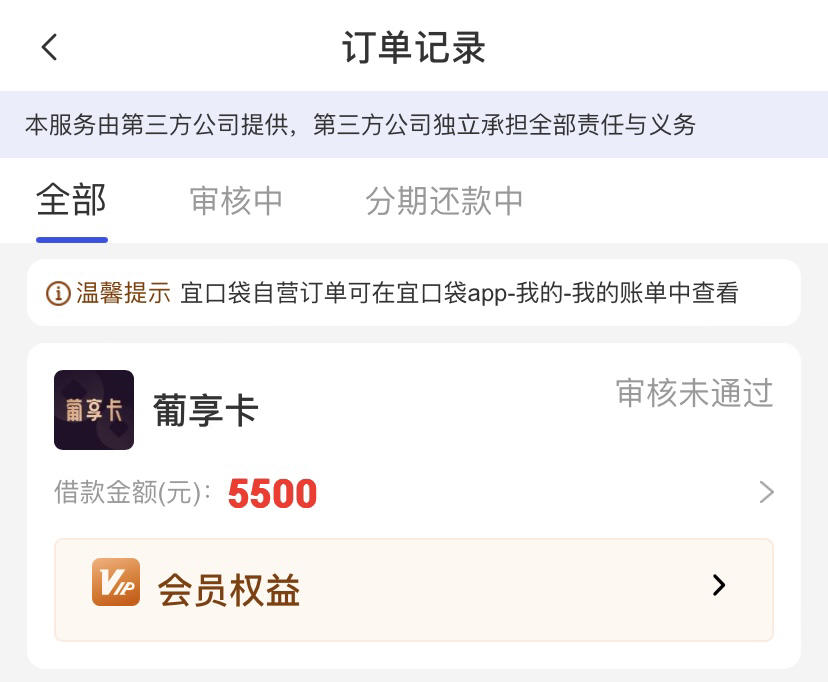The width and height of the screenshot is (828, 682).
Task: Tap the third-party service disclaimer banner
Action: [414, 125]
